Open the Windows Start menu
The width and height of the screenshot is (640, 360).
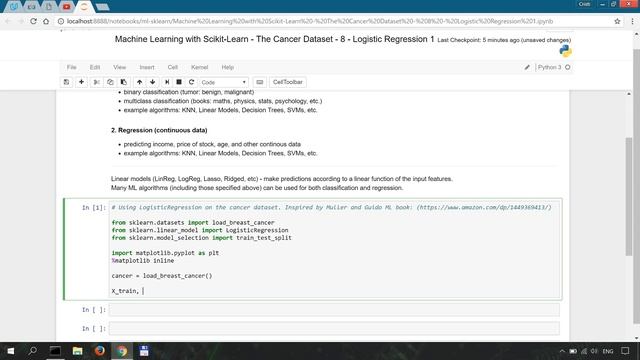[11, 351]
